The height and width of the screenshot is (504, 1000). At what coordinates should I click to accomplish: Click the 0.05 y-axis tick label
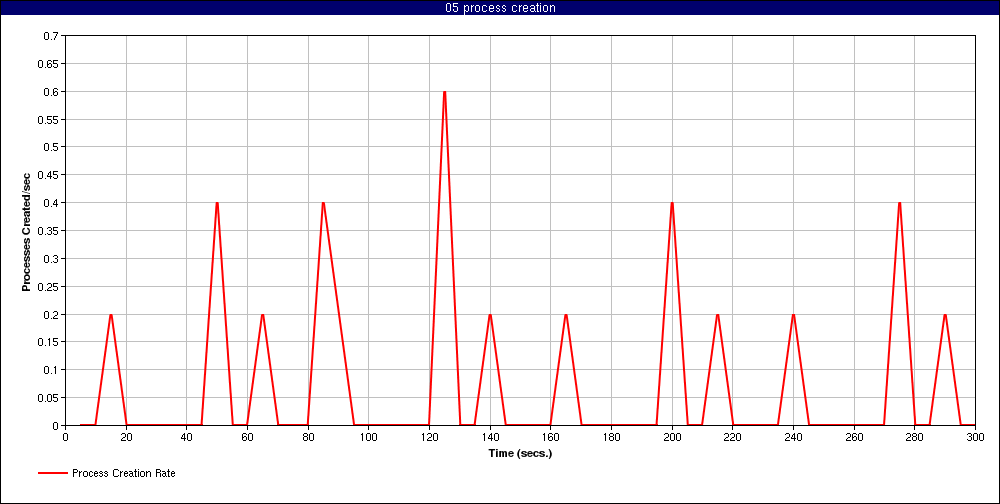pyautogui.click(x=48, y=397)
